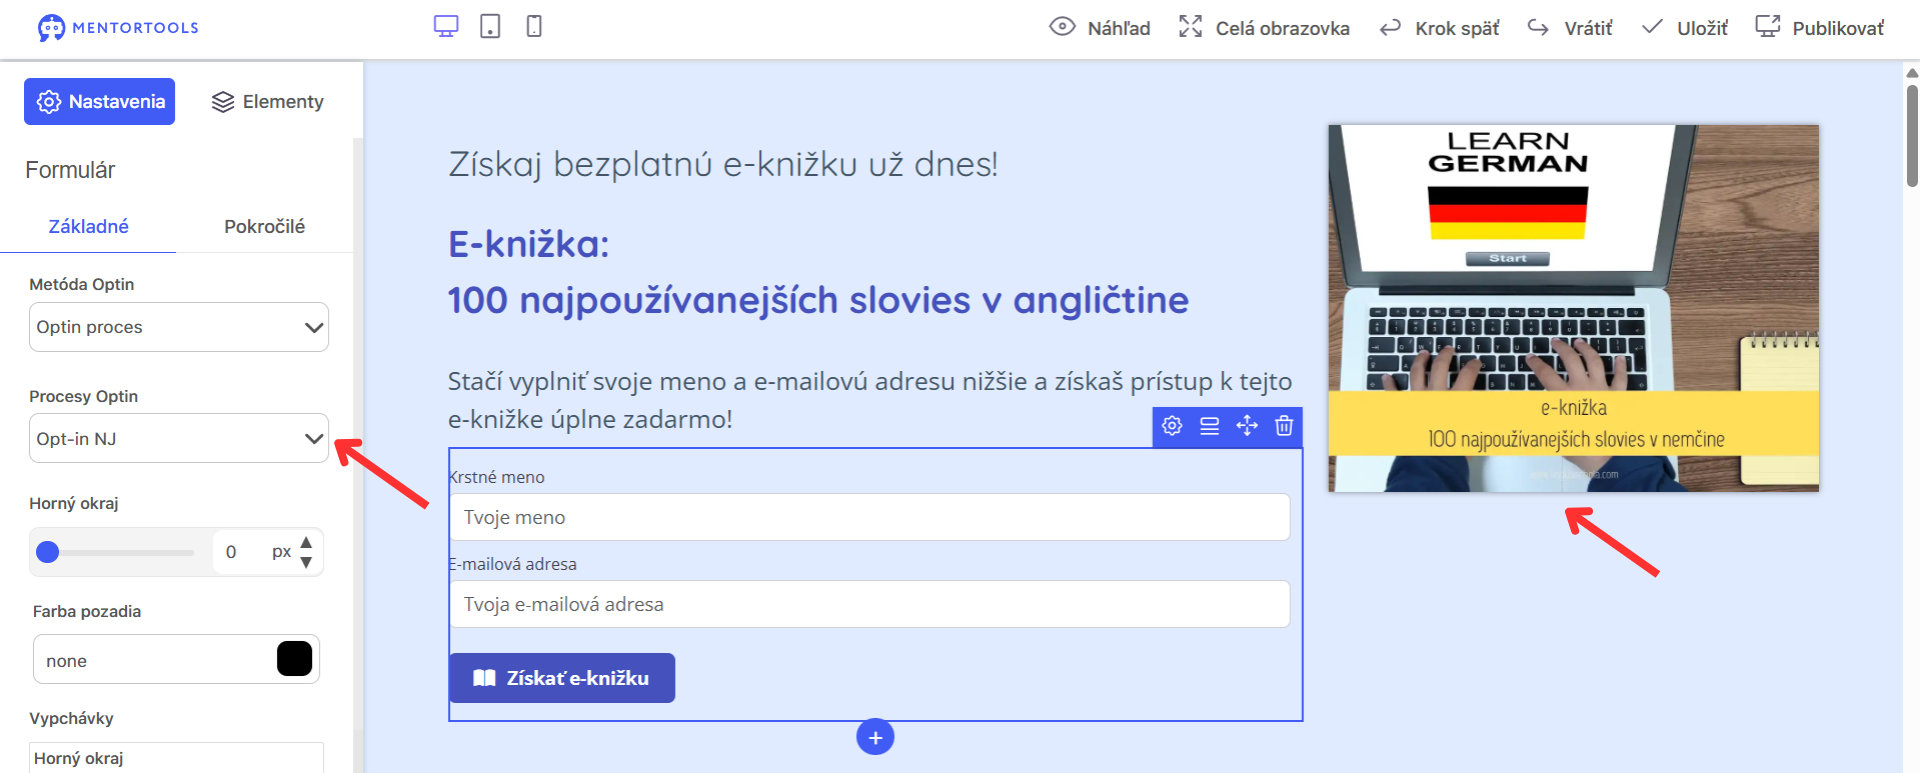Switch to the Pokročilé tab

click(264, 226)
